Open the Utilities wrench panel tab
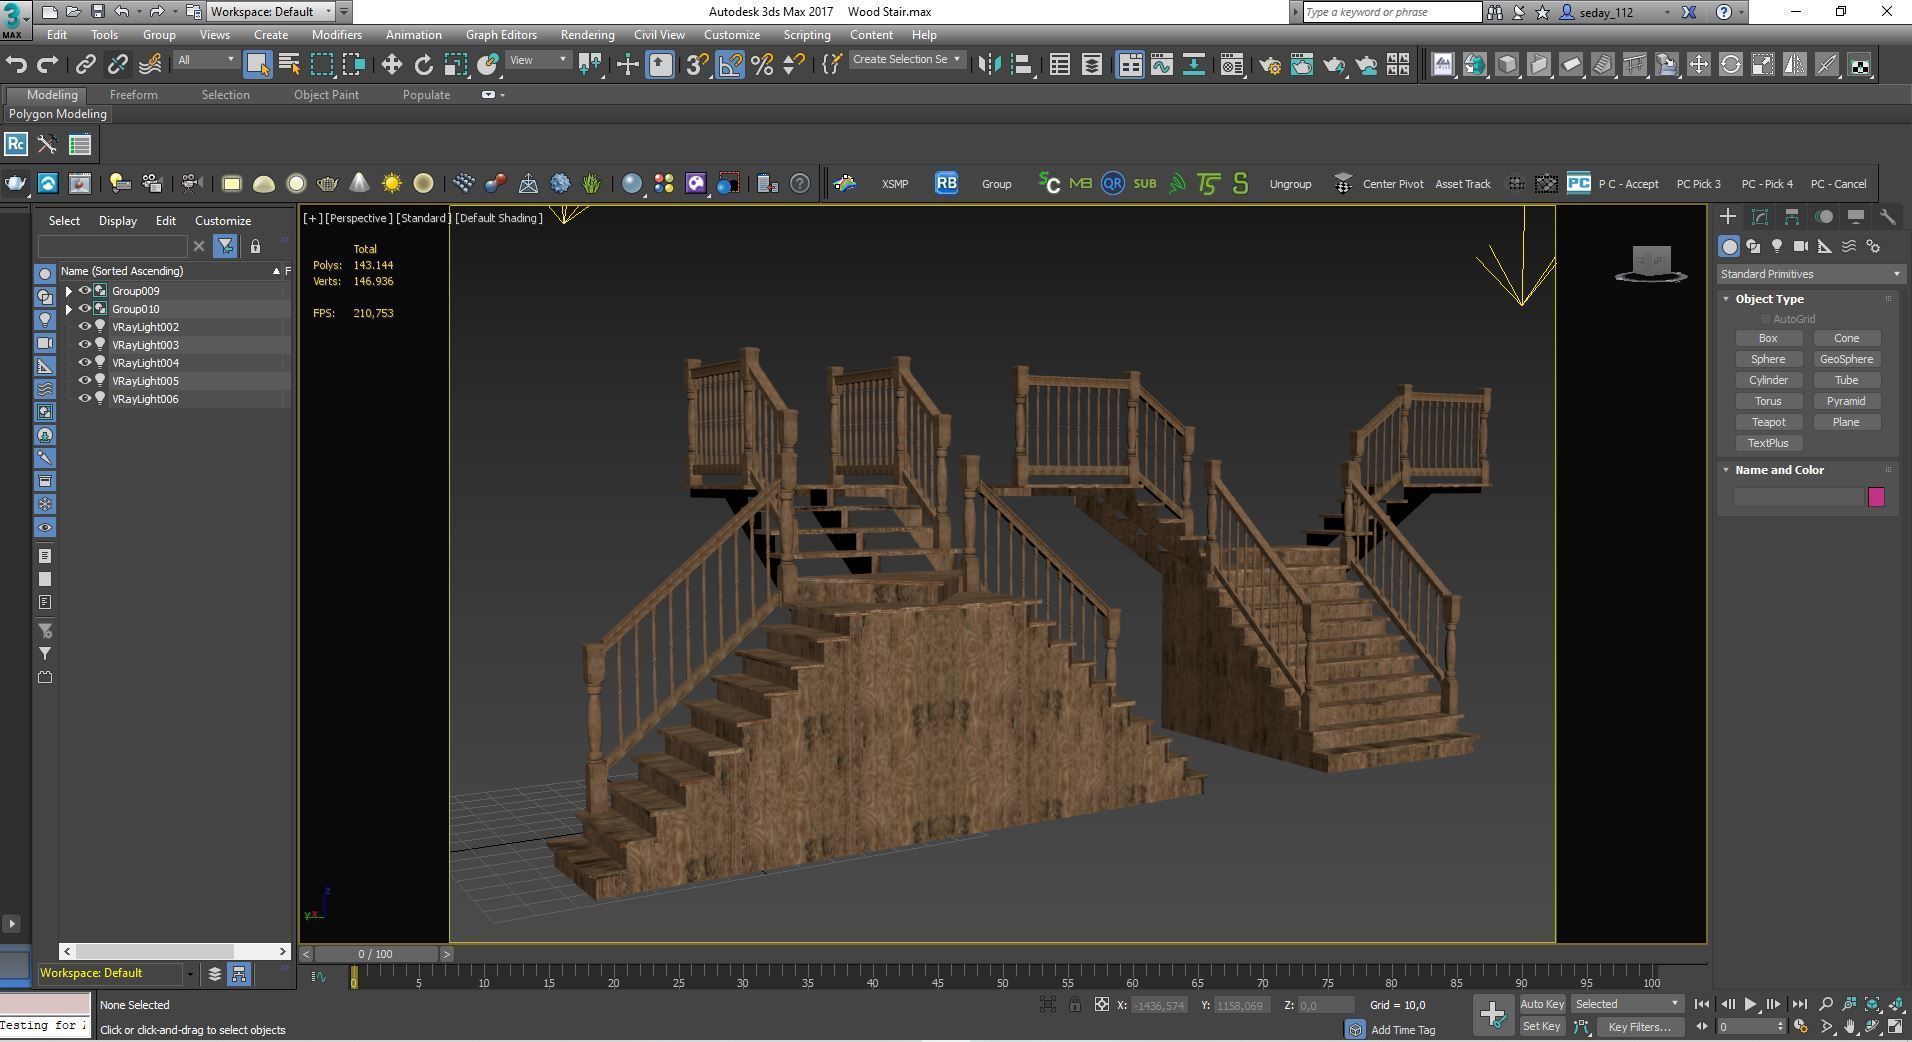The width and height of the screenshot is (1912, 1042). [x=1888, y=216]
